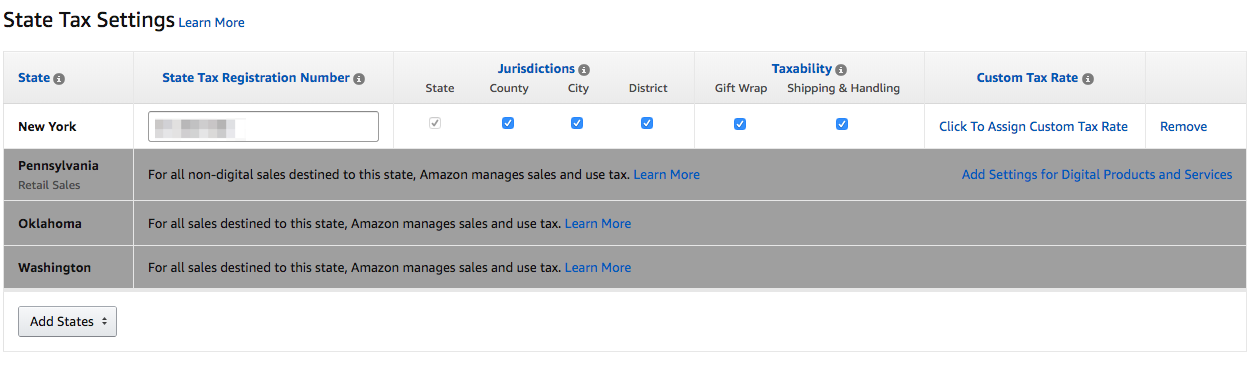Click To Assign Custom Tax Rate link
This screenshot has width=1257, height=368.
tap(1033, 127)
